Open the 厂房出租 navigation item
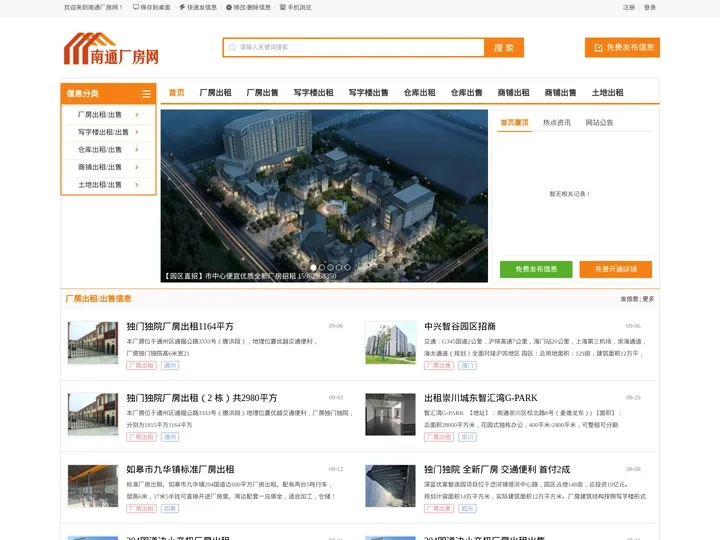This screenshot has width=720, height=540. click(215, 93)
